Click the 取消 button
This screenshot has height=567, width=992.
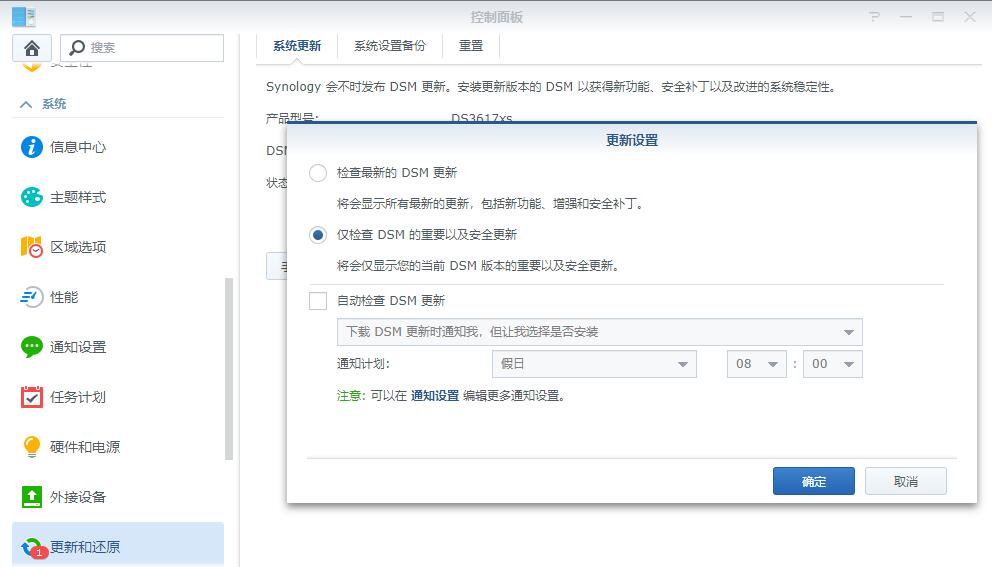coord(906,482)
